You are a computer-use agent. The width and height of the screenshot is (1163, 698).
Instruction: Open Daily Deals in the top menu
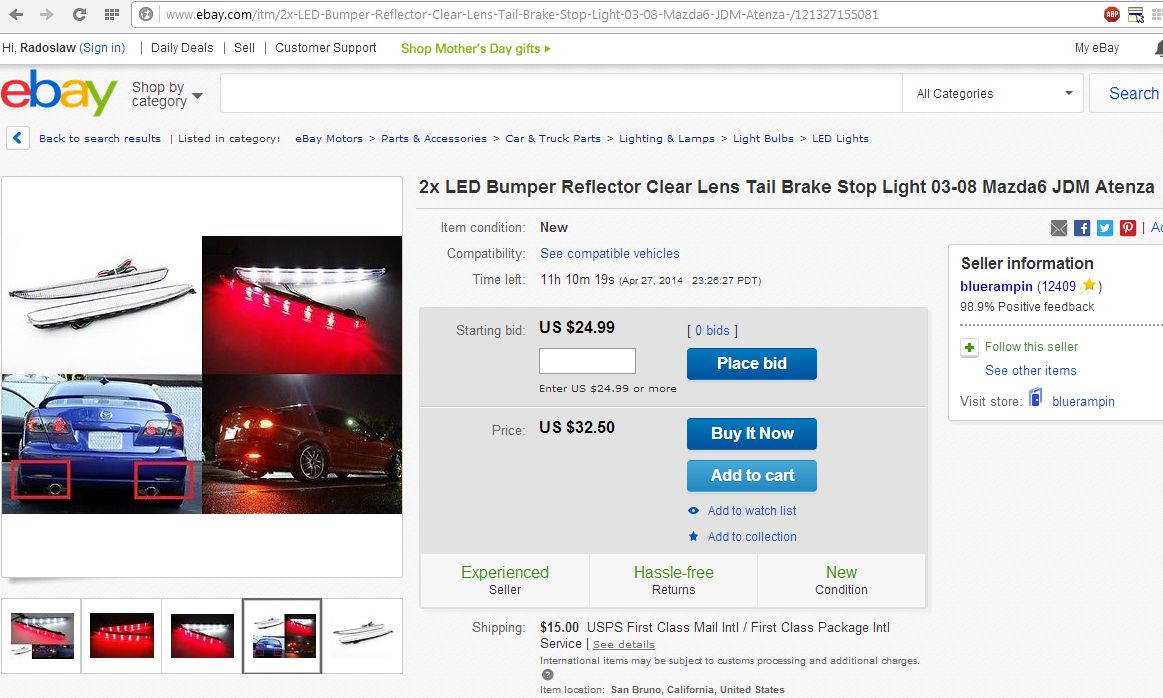[182, 48]
